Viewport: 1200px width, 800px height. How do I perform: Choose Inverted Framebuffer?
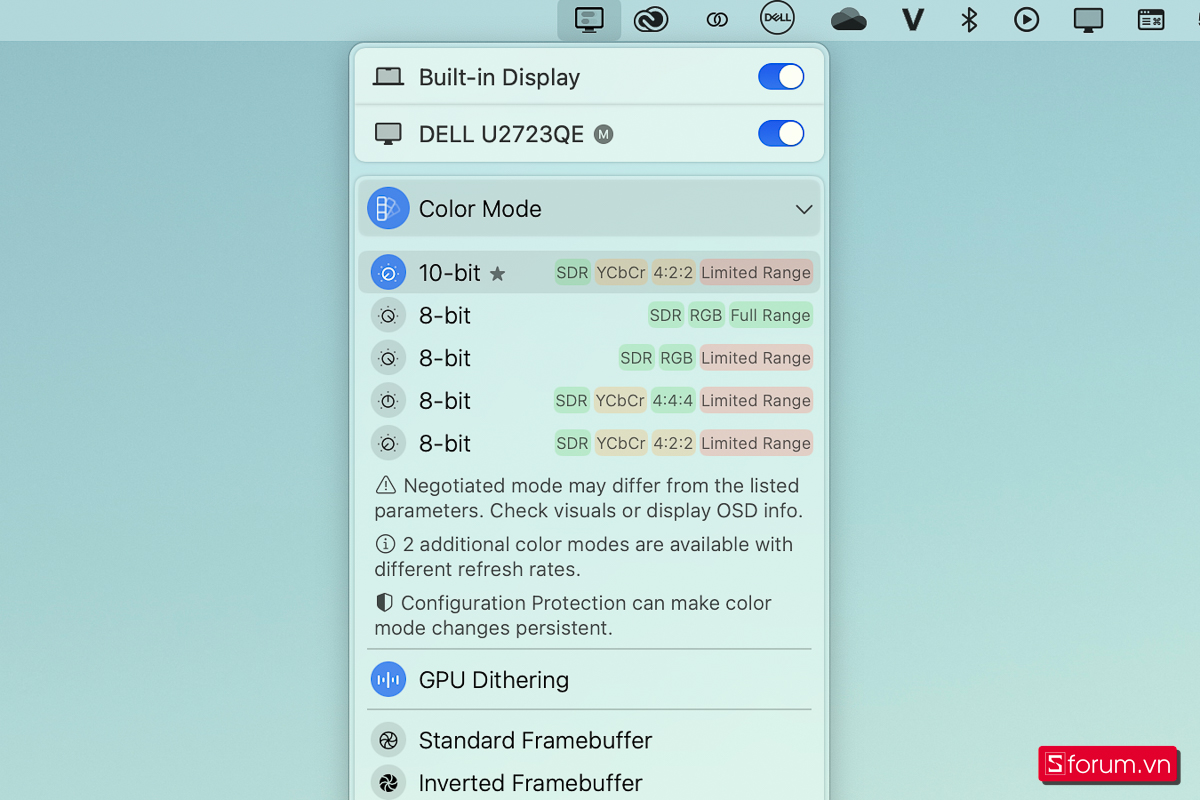[589, 782]
